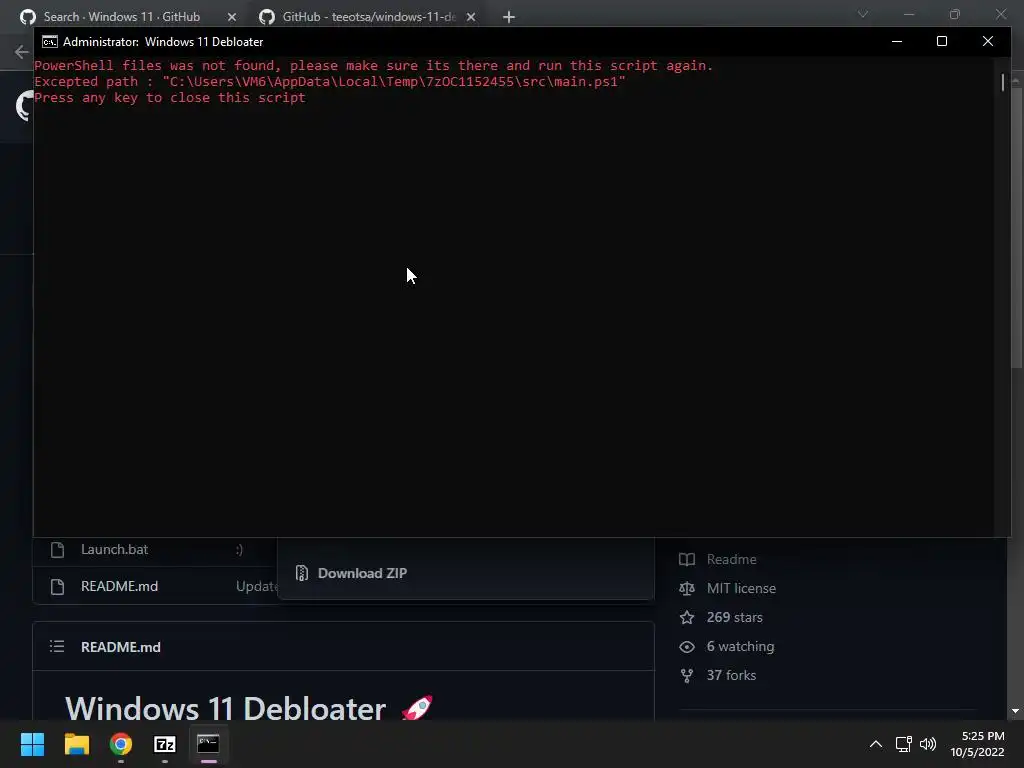Close the teeotsa GitHub repo tab
The image size is (1024, 768).
point(471,17)
